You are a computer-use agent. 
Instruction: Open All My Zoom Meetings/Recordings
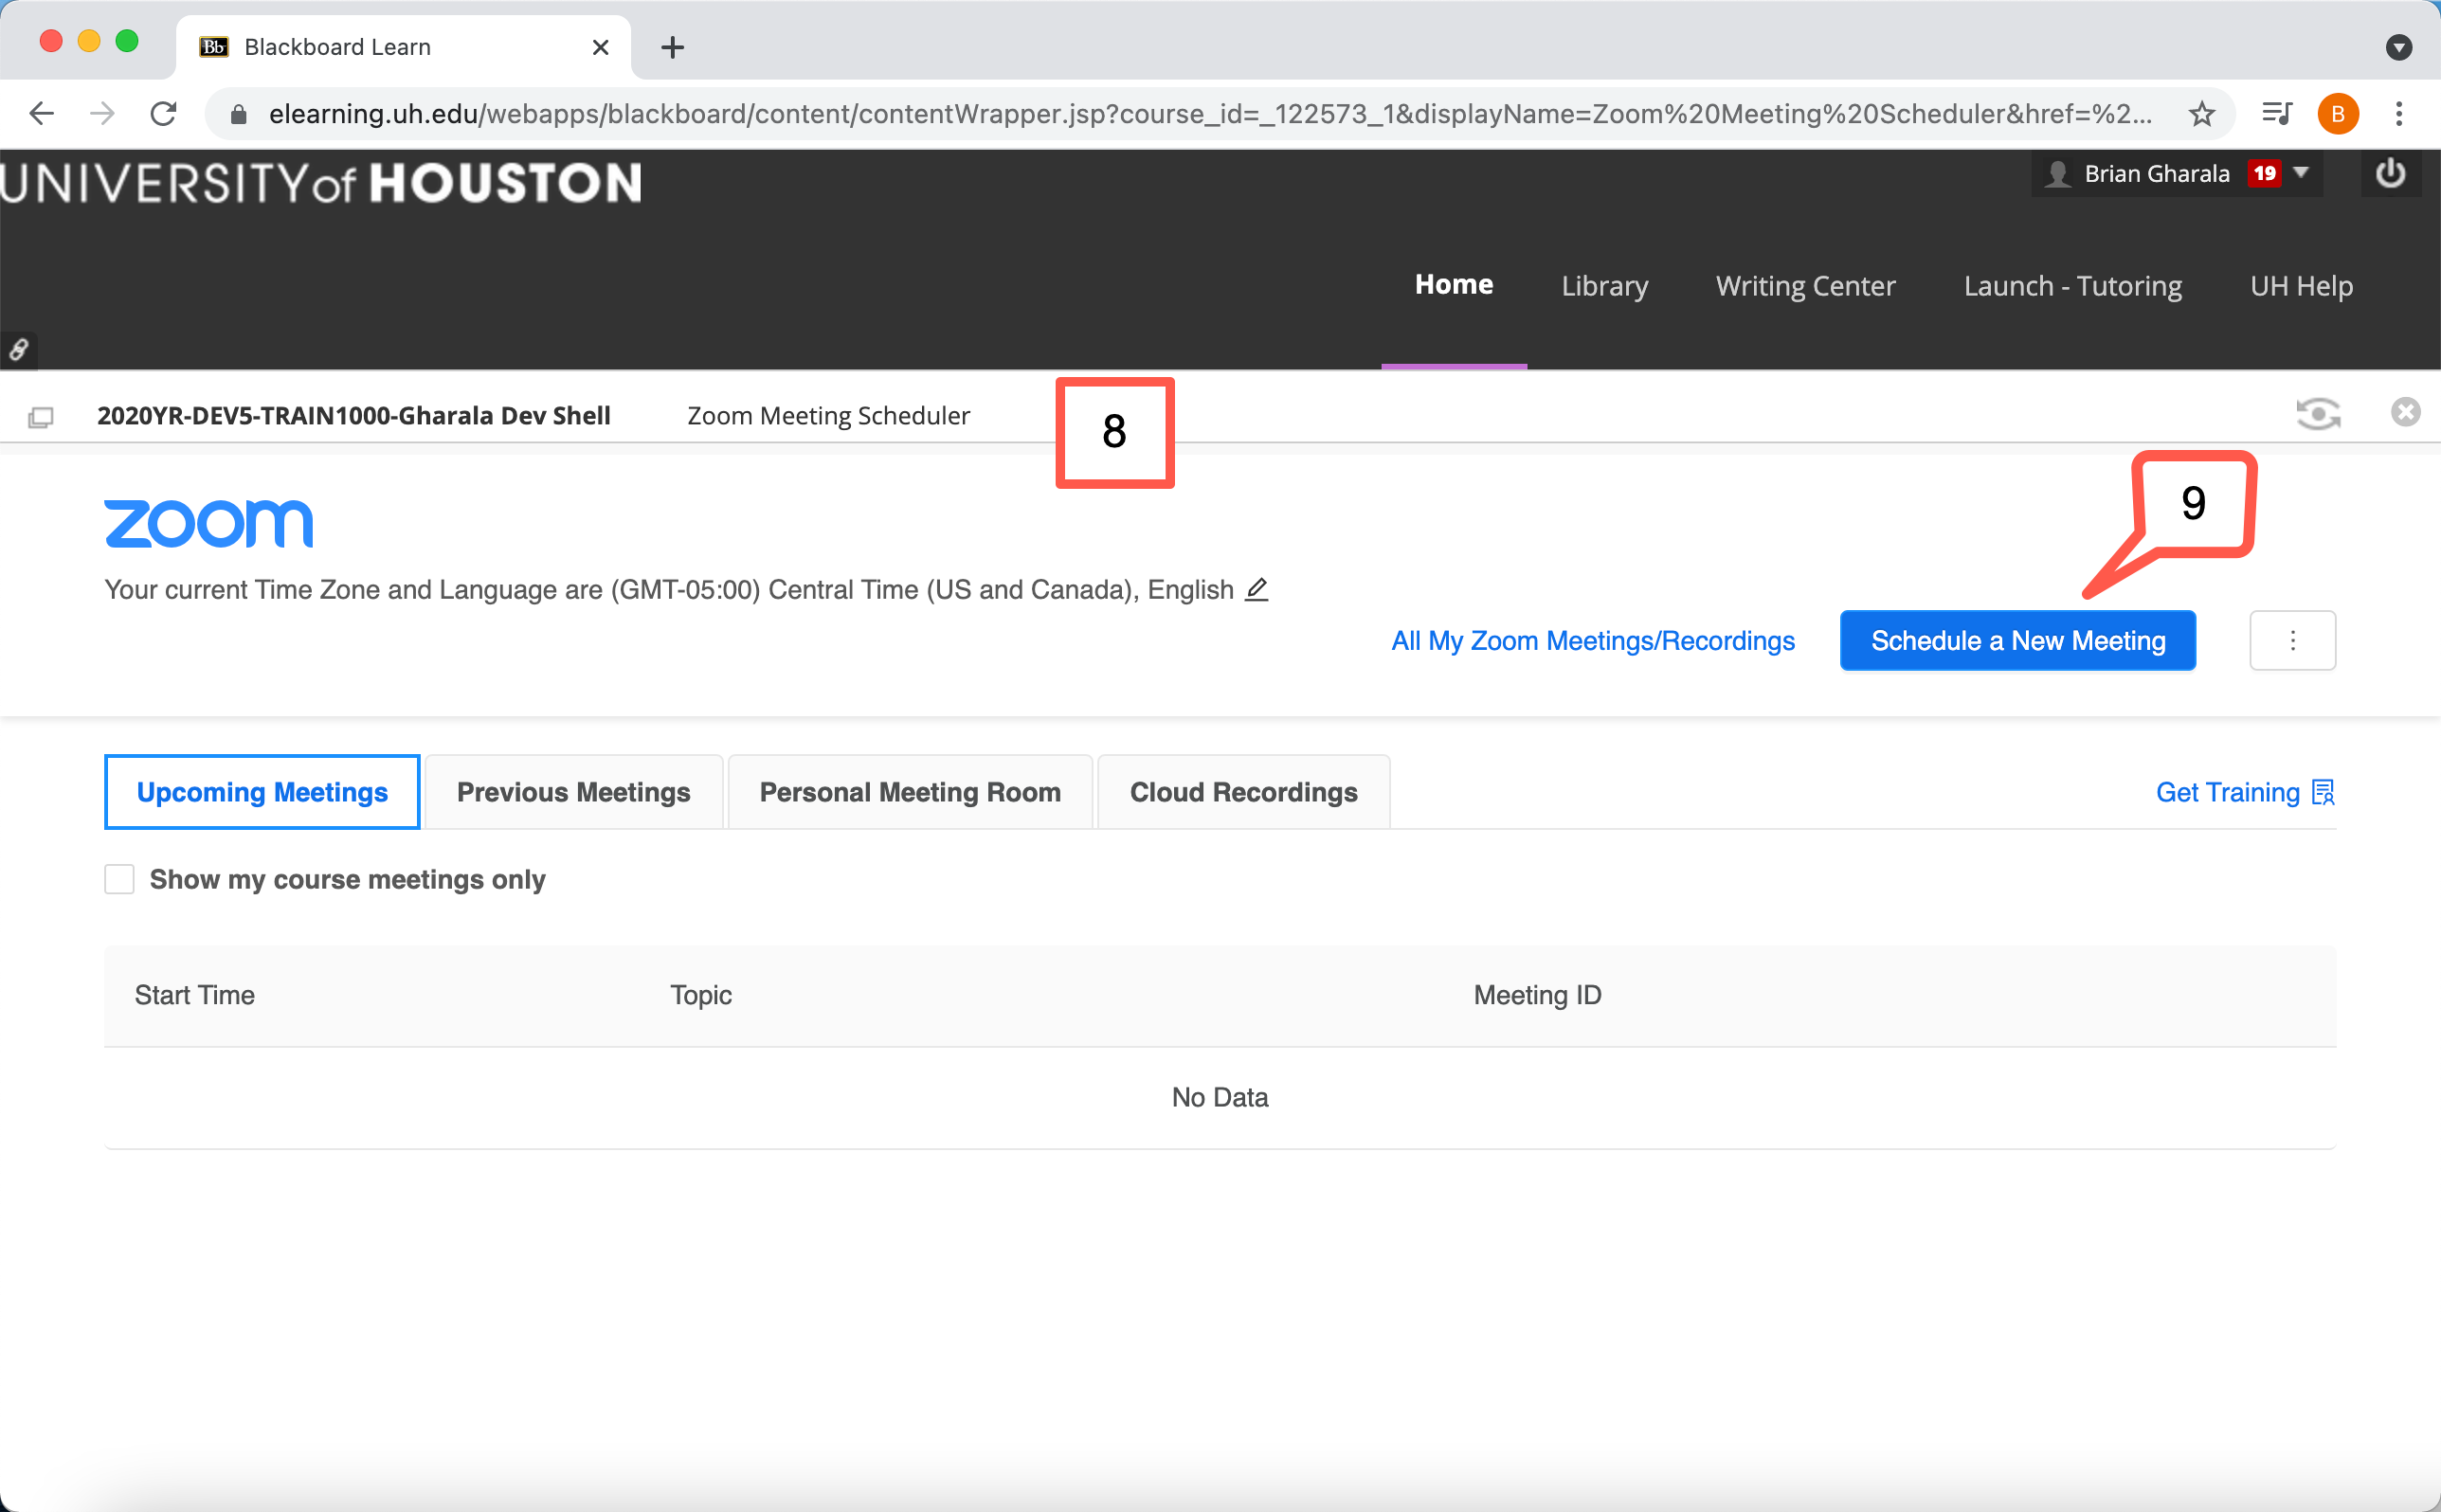pyautogui.click(x=1593, y=641)
